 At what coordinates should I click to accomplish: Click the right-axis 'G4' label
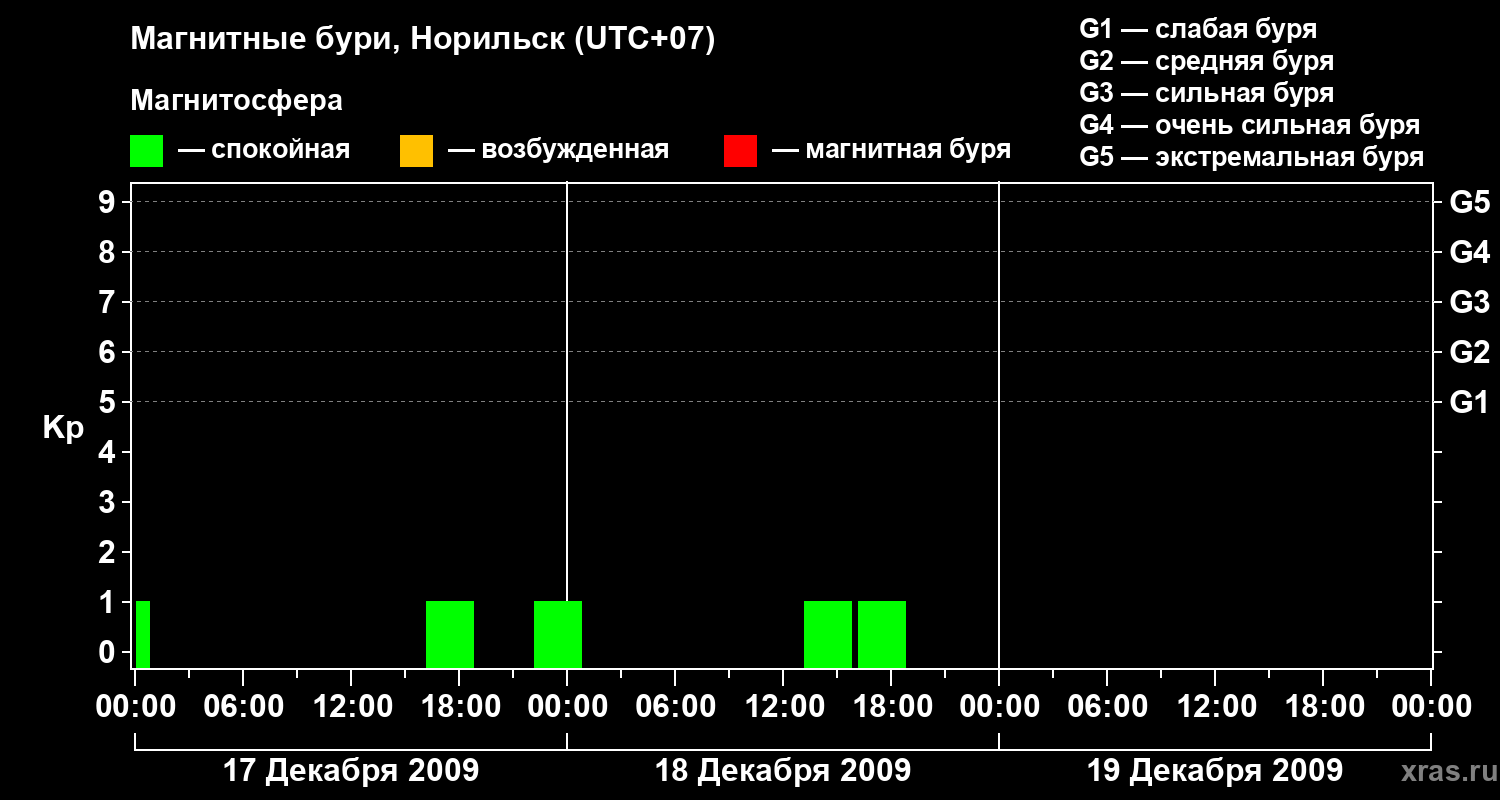[1470, 252]
